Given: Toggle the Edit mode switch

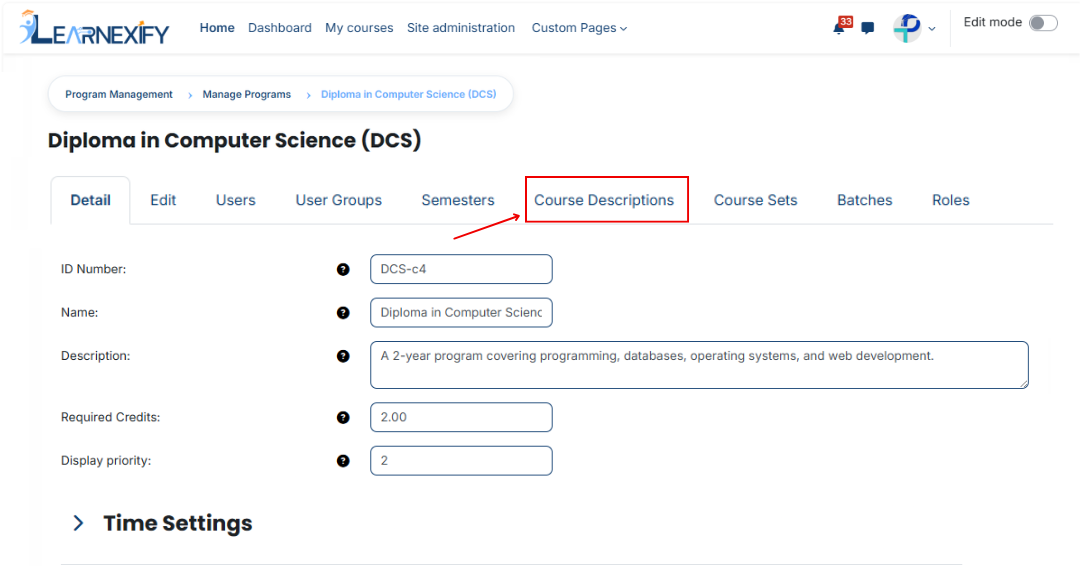Looking at the screenshot, I should click(1043, 23).
